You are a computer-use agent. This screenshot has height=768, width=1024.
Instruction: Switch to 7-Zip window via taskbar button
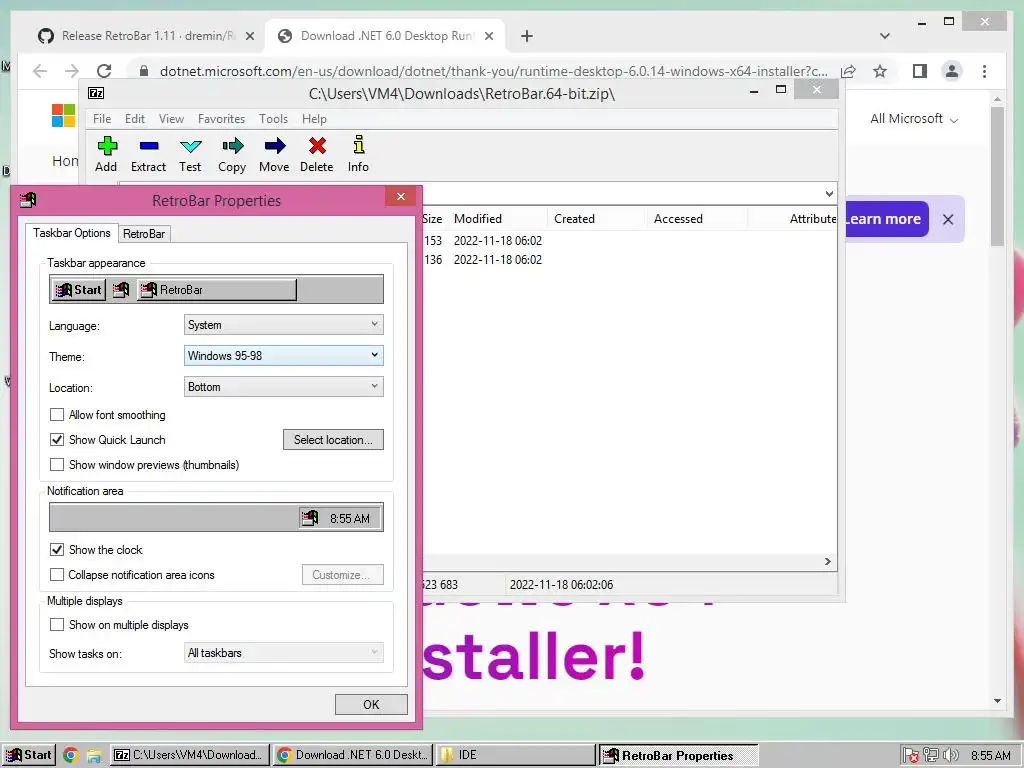coord(190,755)
